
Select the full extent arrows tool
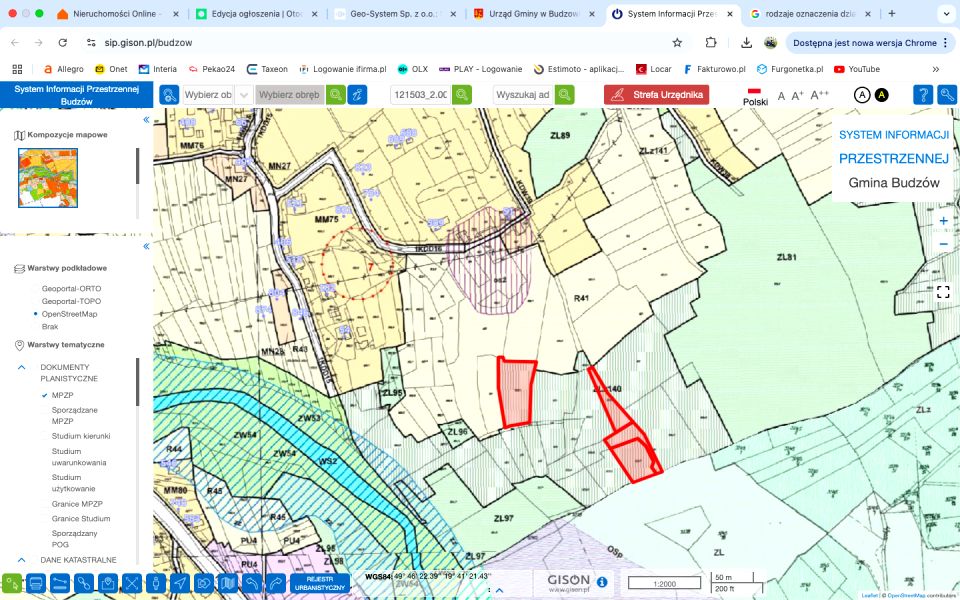pos(131,583)
